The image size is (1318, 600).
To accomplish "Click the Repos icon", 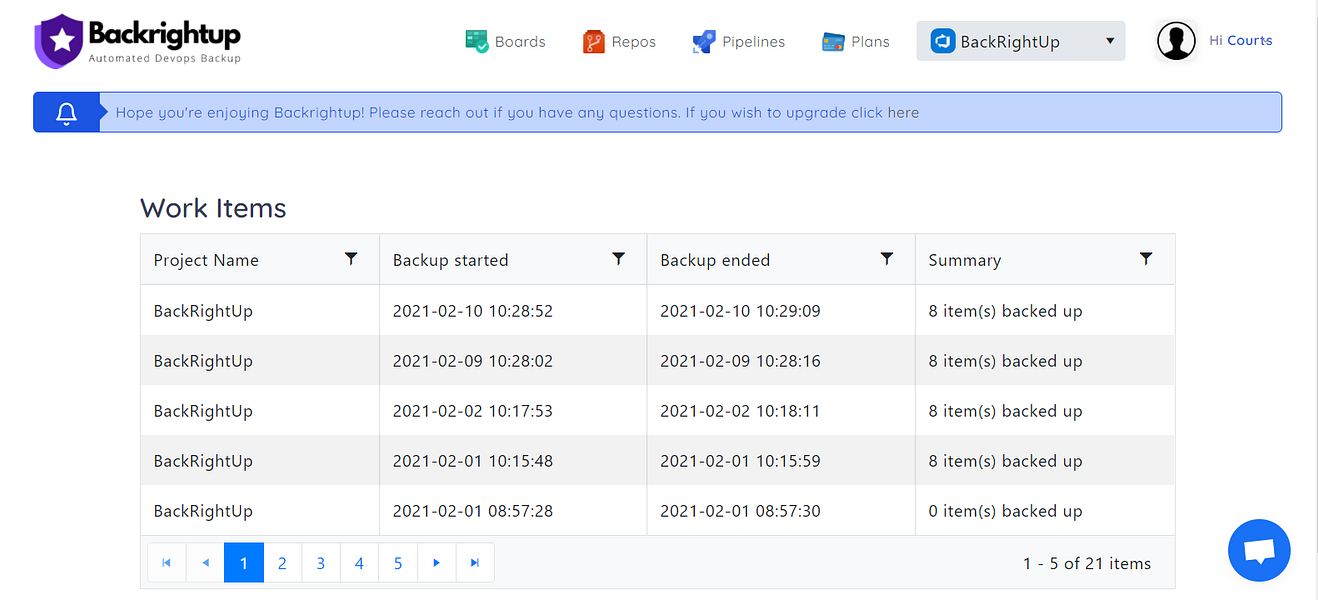I will (x=594, y=42).
